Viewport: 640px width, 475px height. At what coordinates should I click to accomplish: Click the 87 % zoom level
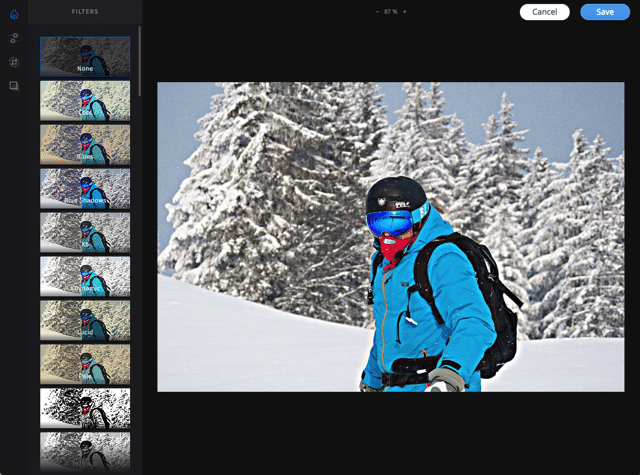pyautogui.click(x=390, y=12)
